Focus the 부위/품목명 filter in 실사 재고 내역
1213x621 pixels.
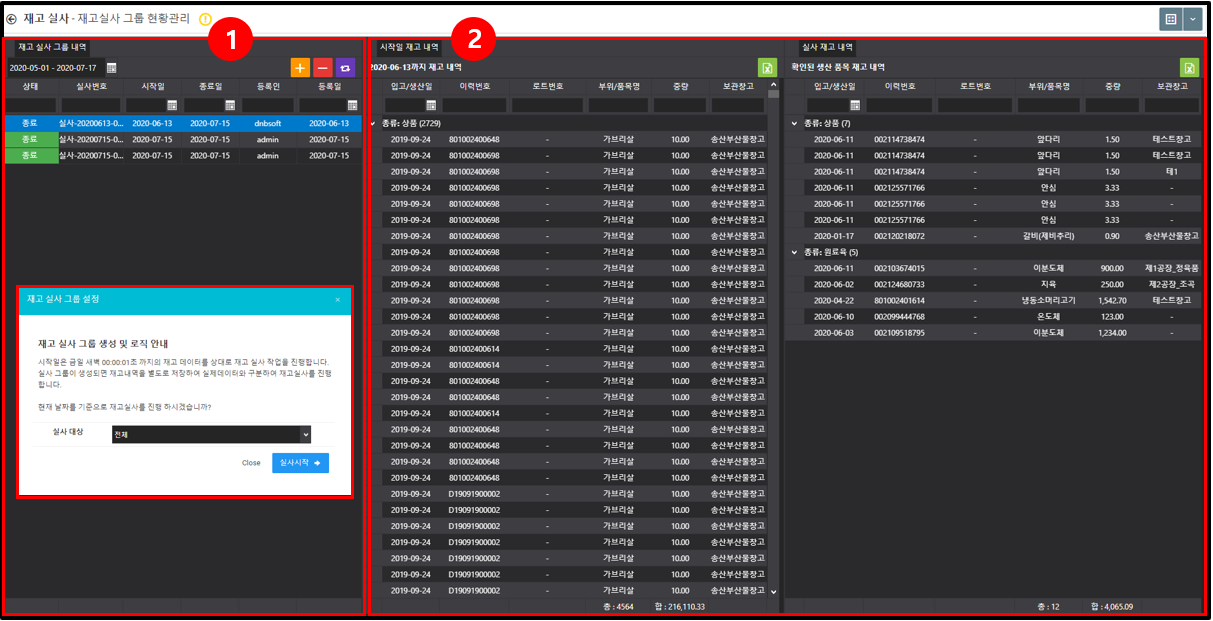point(1048,105)
